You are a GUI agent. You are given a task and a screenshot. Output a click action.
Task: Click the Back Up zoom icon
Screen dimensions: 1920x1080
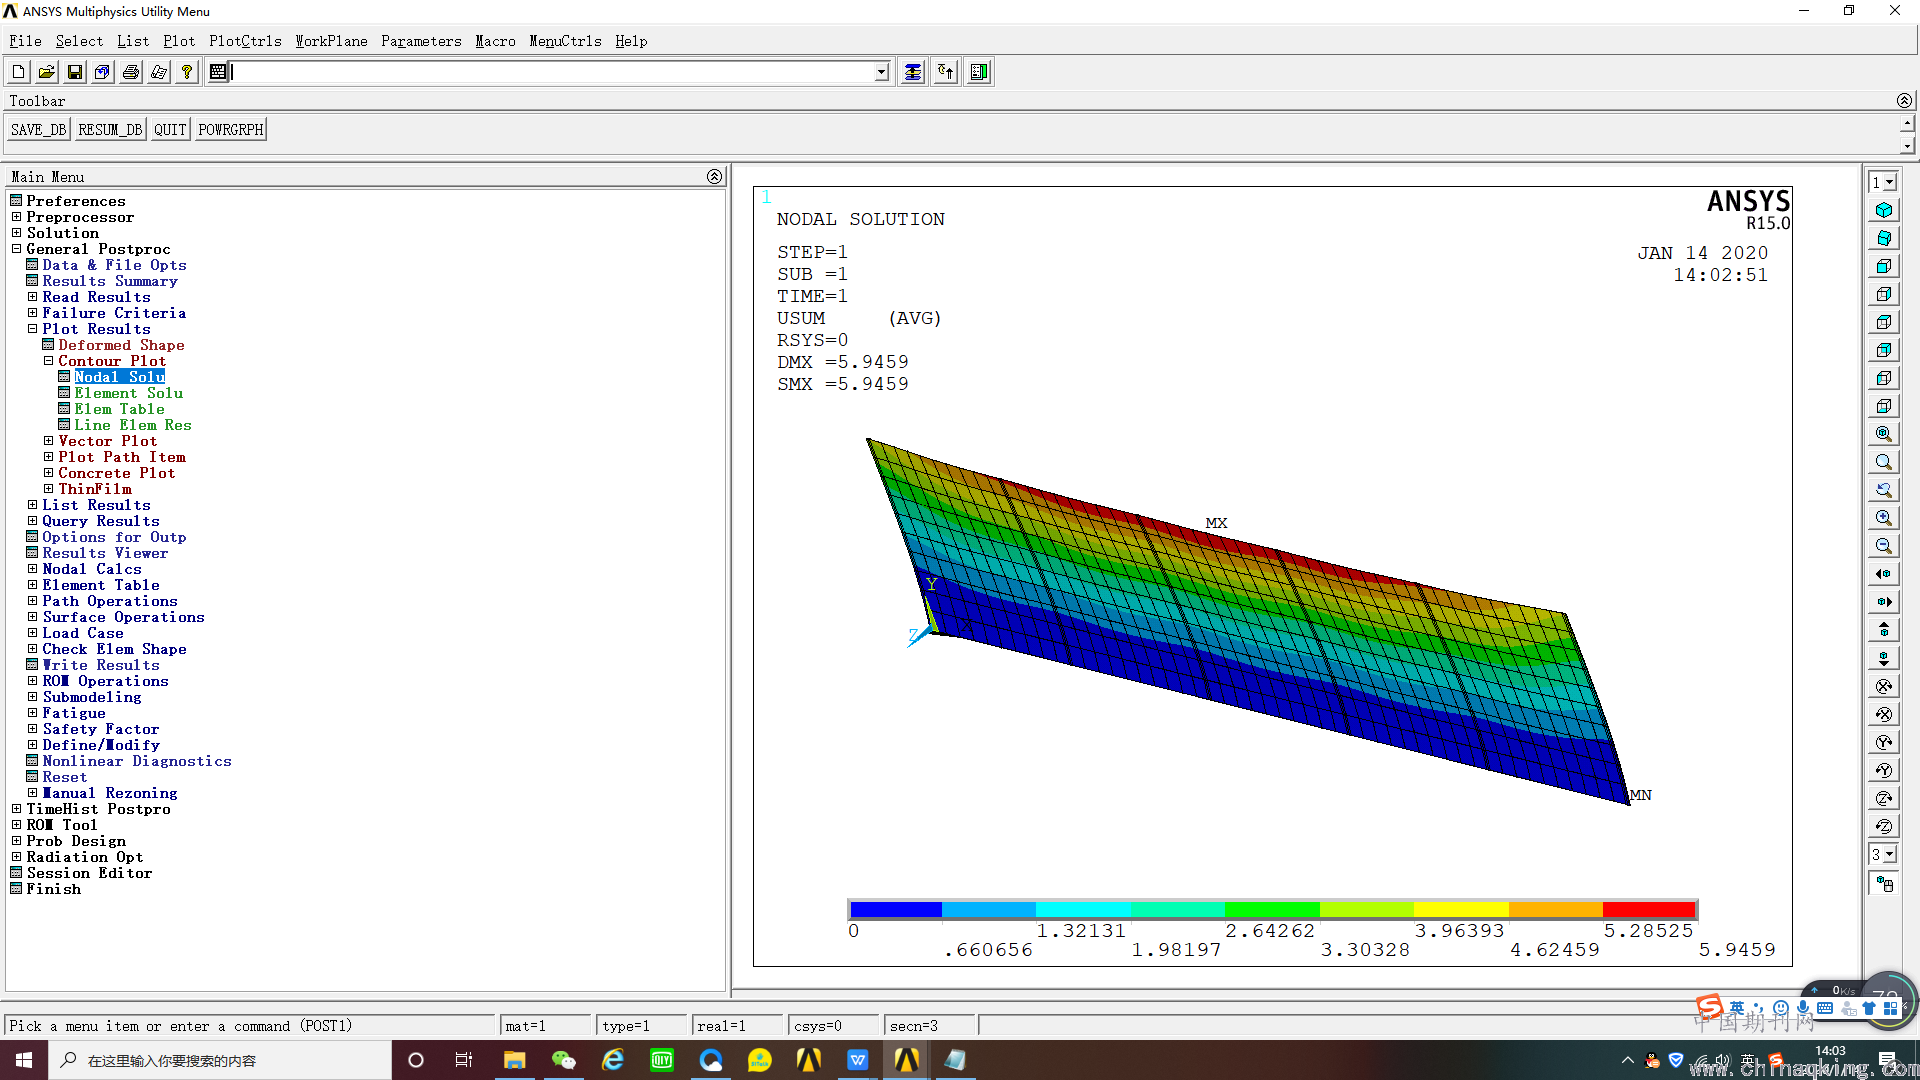point(1884,490)
